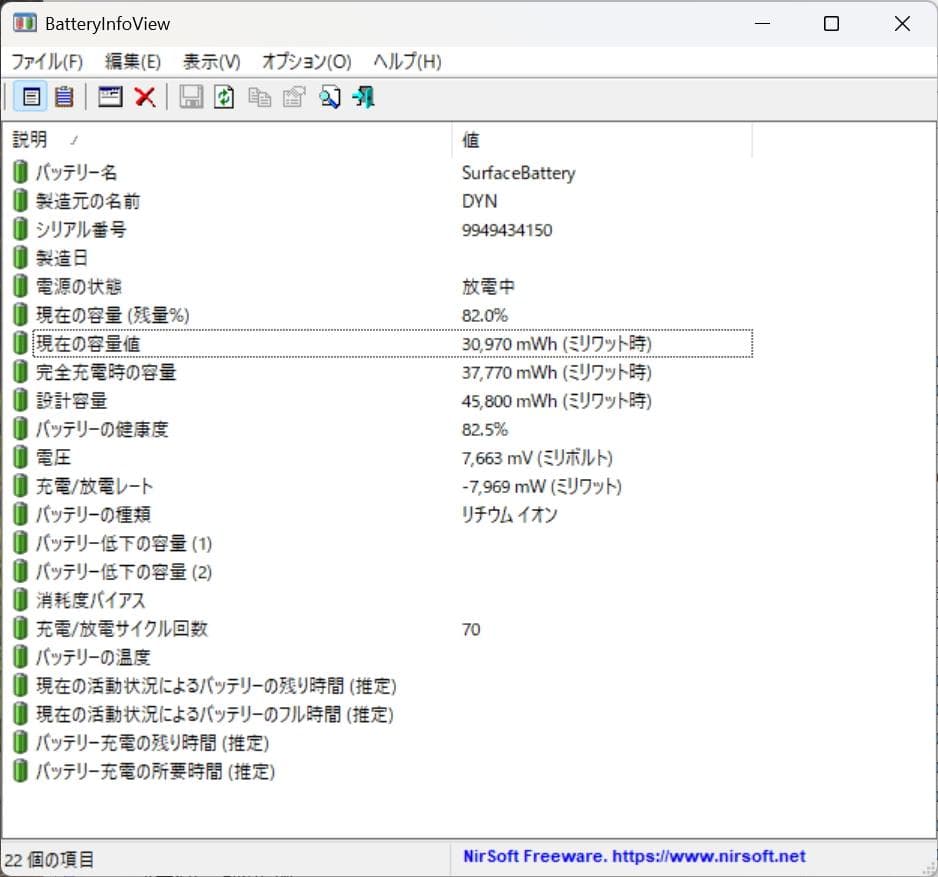938x877 pixels.
Task: Click the exit door icon
Action: point(364,97)
